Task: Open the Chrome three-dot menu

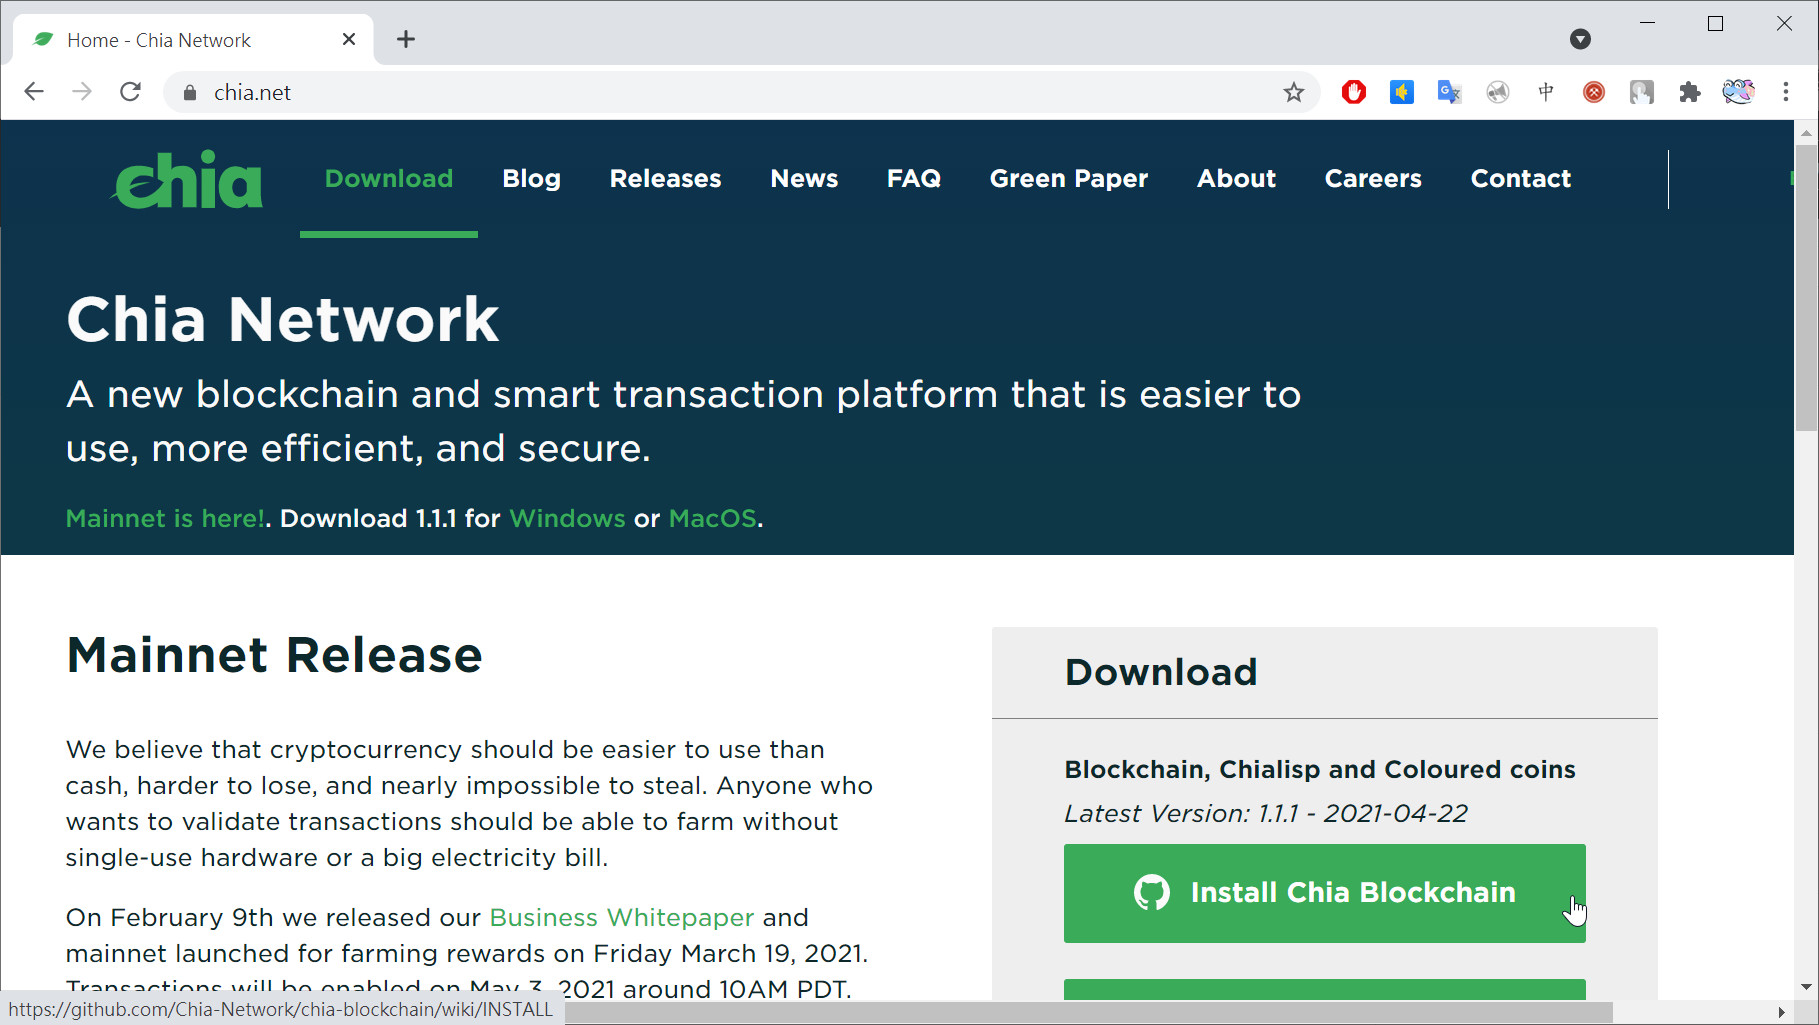Action: coord(1785,92)
